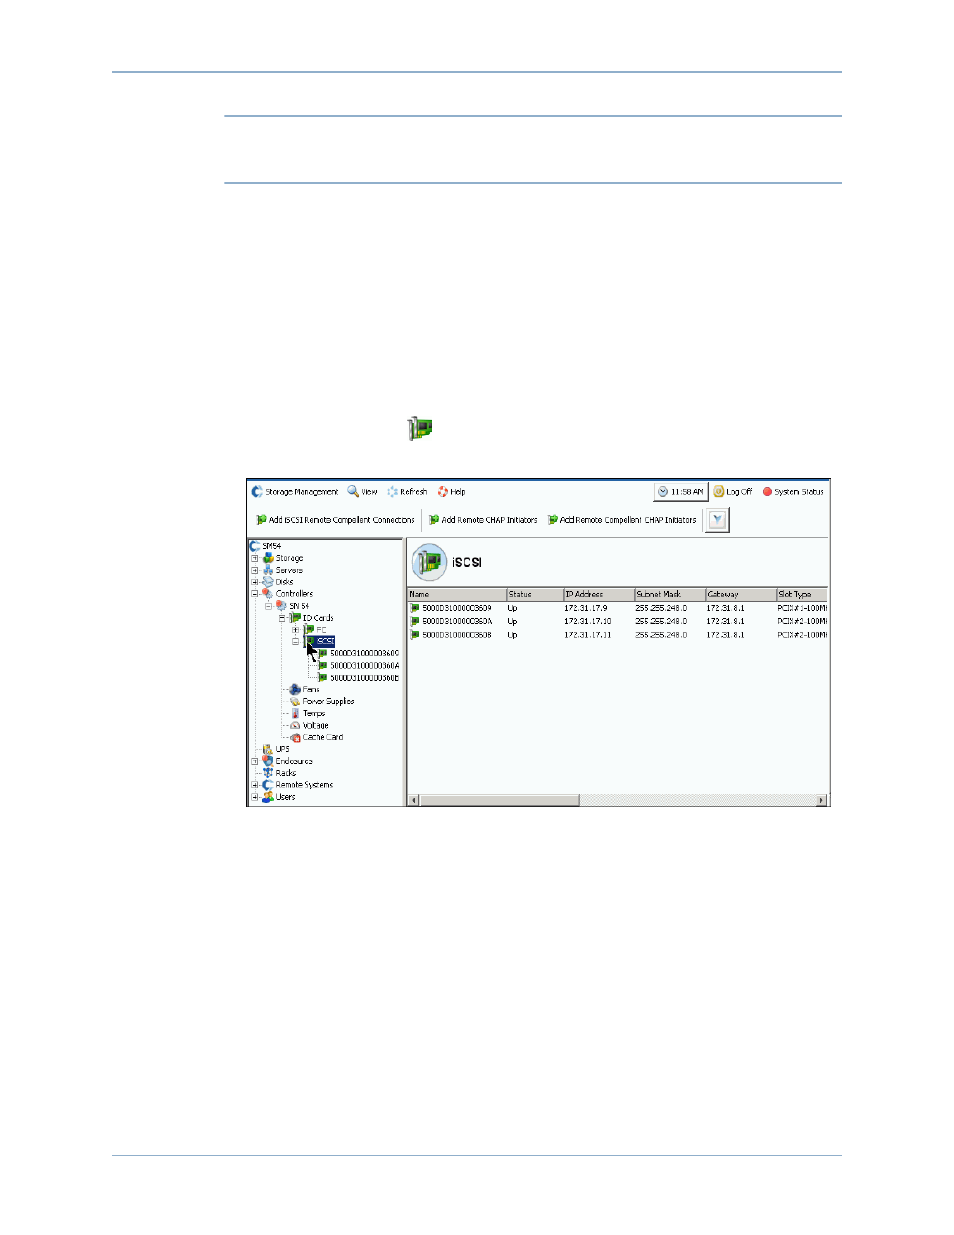The image size is (954, 1235).
Task: Click Add Remote CHAP Initiators icon
Action: coord(434,520)
